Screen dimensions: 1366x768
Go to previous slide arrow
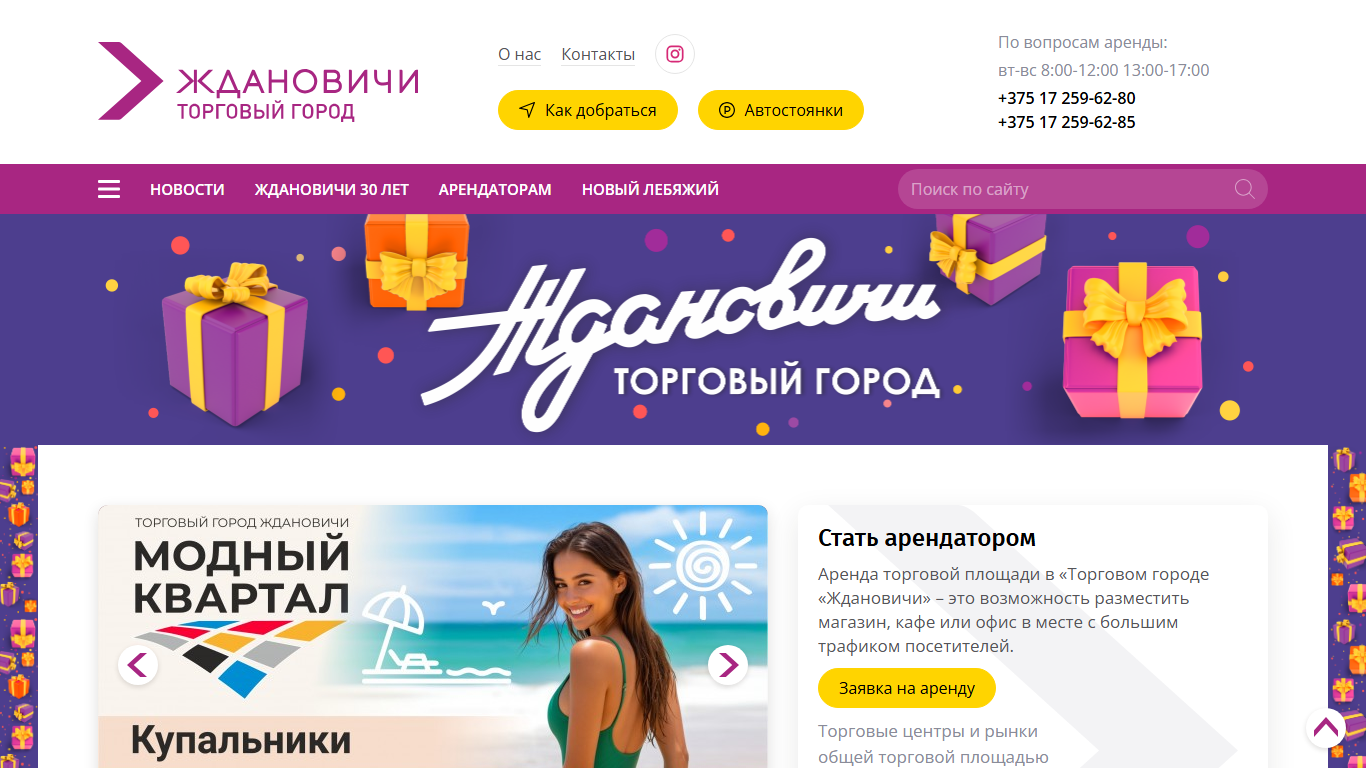coord(138,665)
